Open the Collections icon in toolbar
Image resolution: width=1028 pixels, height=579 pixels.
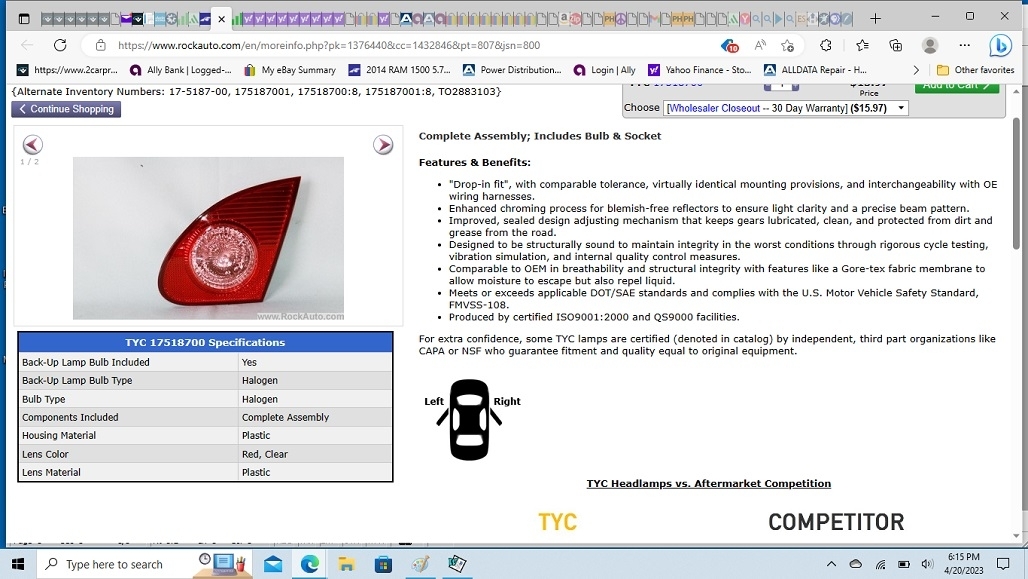click(x=896, y=45)
